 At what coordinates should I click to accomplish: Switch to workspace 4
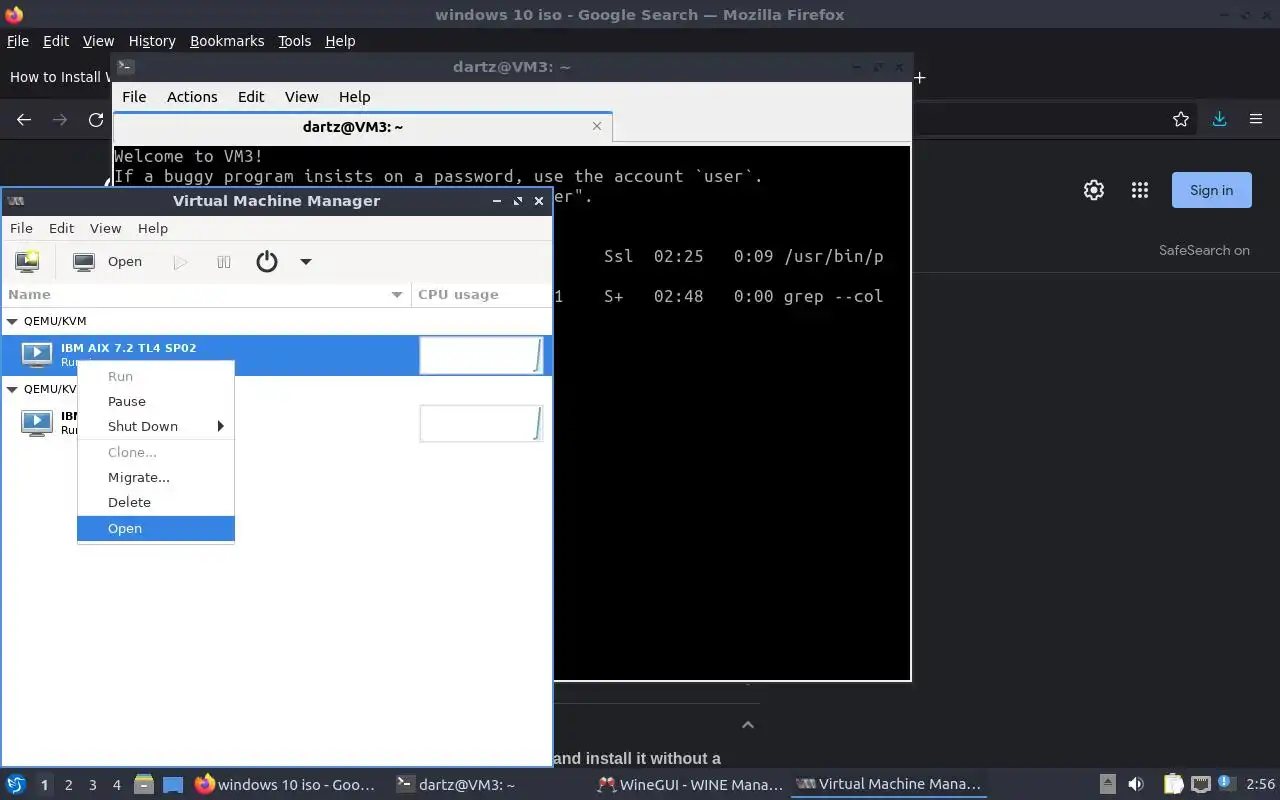pyautogui.click(x=116, y=785)
